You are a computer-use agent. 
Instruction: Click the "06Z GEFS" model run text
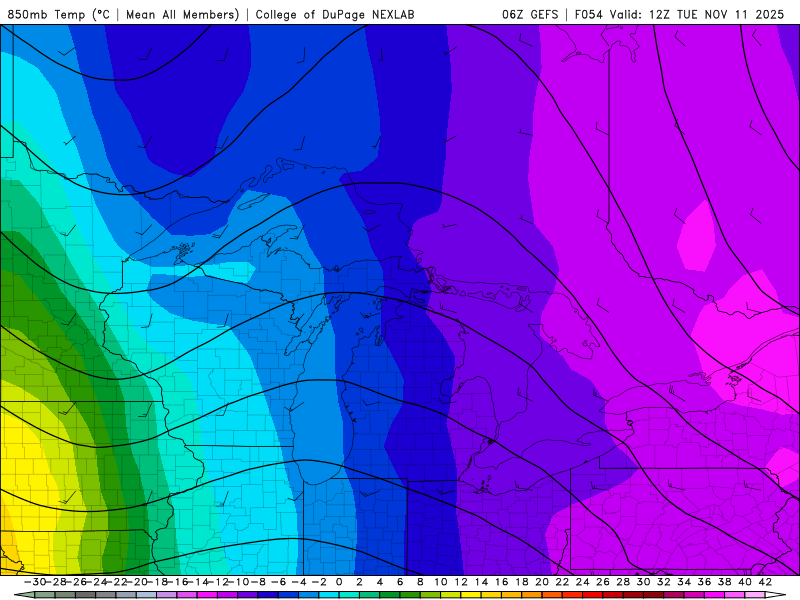tap(530, 14)
